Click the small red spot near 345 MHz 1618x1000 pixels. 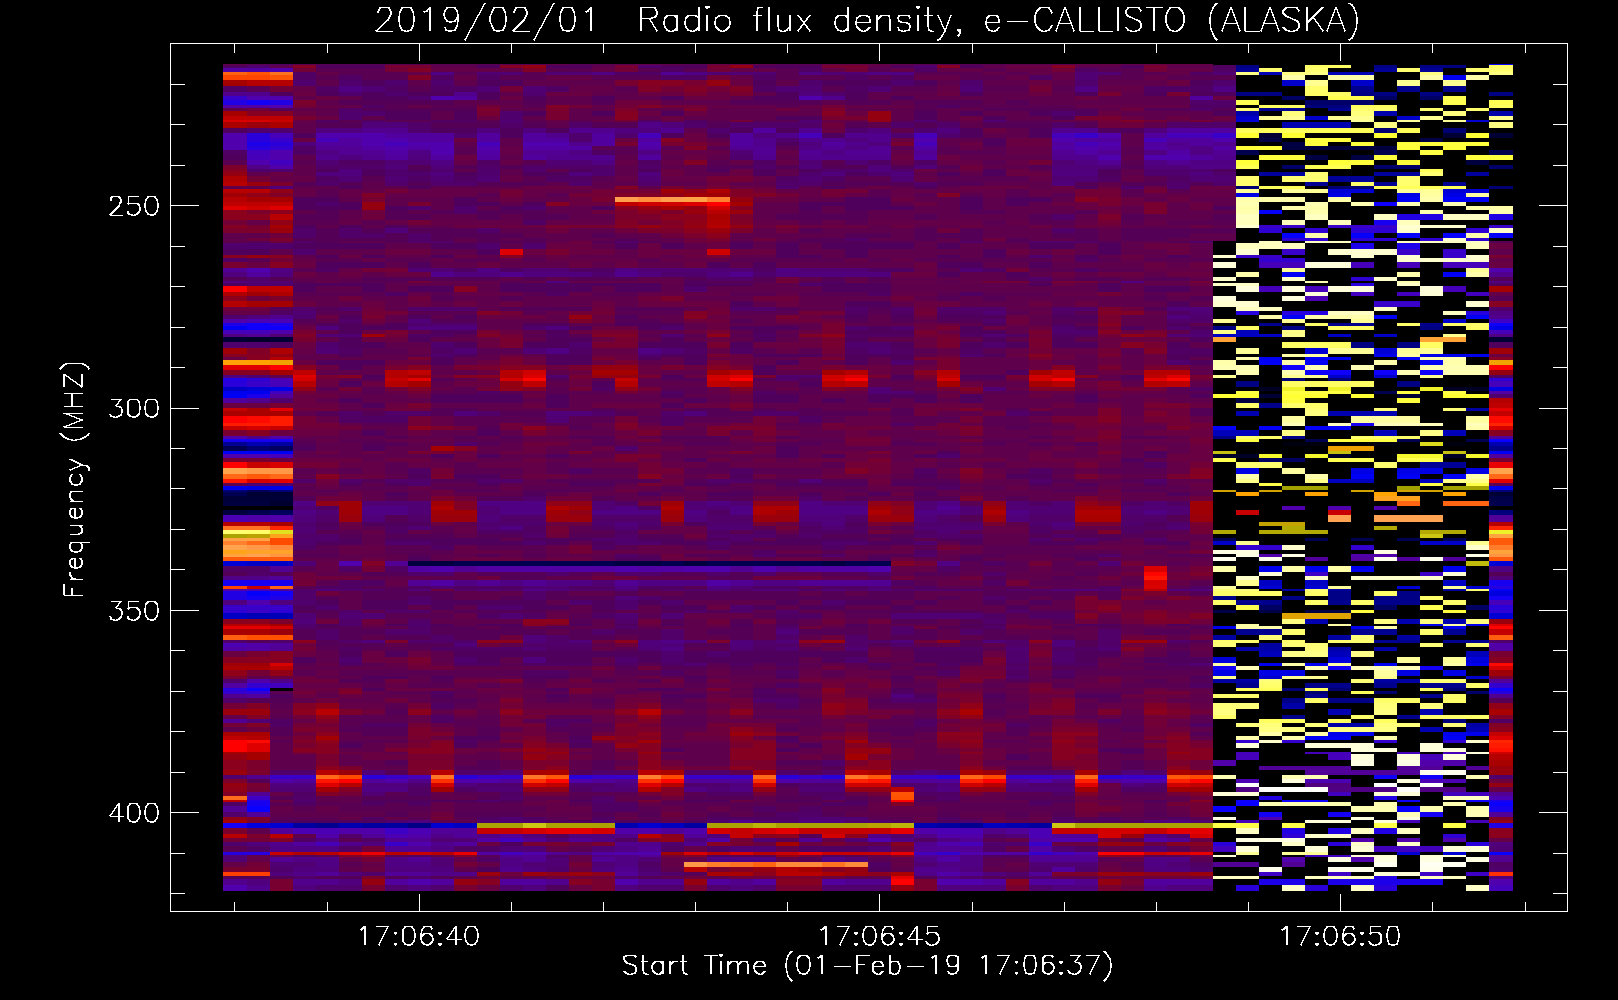coord(1155,578)
